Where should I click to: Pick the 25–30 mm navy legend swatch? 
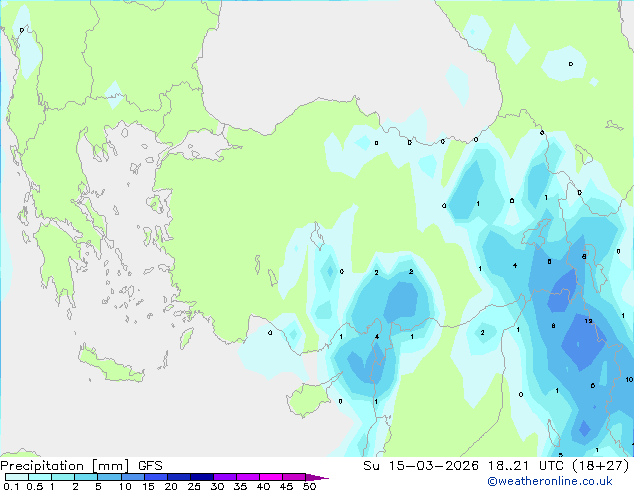[202, 477]
